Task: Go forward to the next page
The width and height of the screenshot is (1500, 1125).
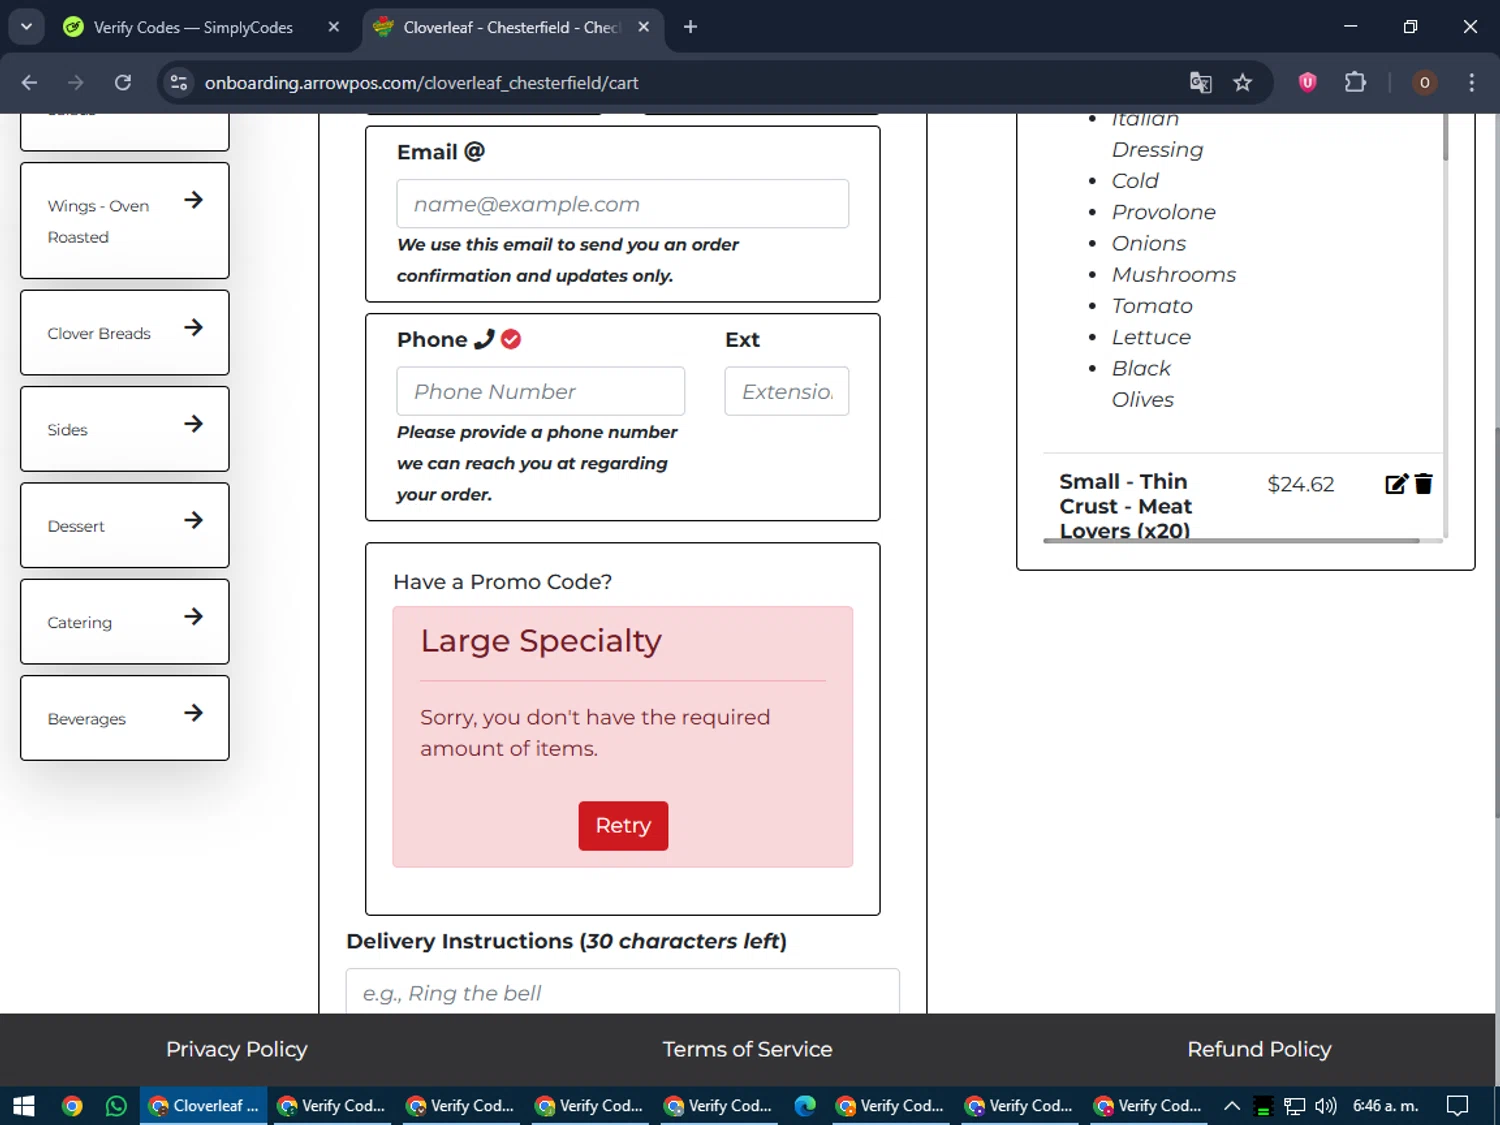Action: [76, 83]
